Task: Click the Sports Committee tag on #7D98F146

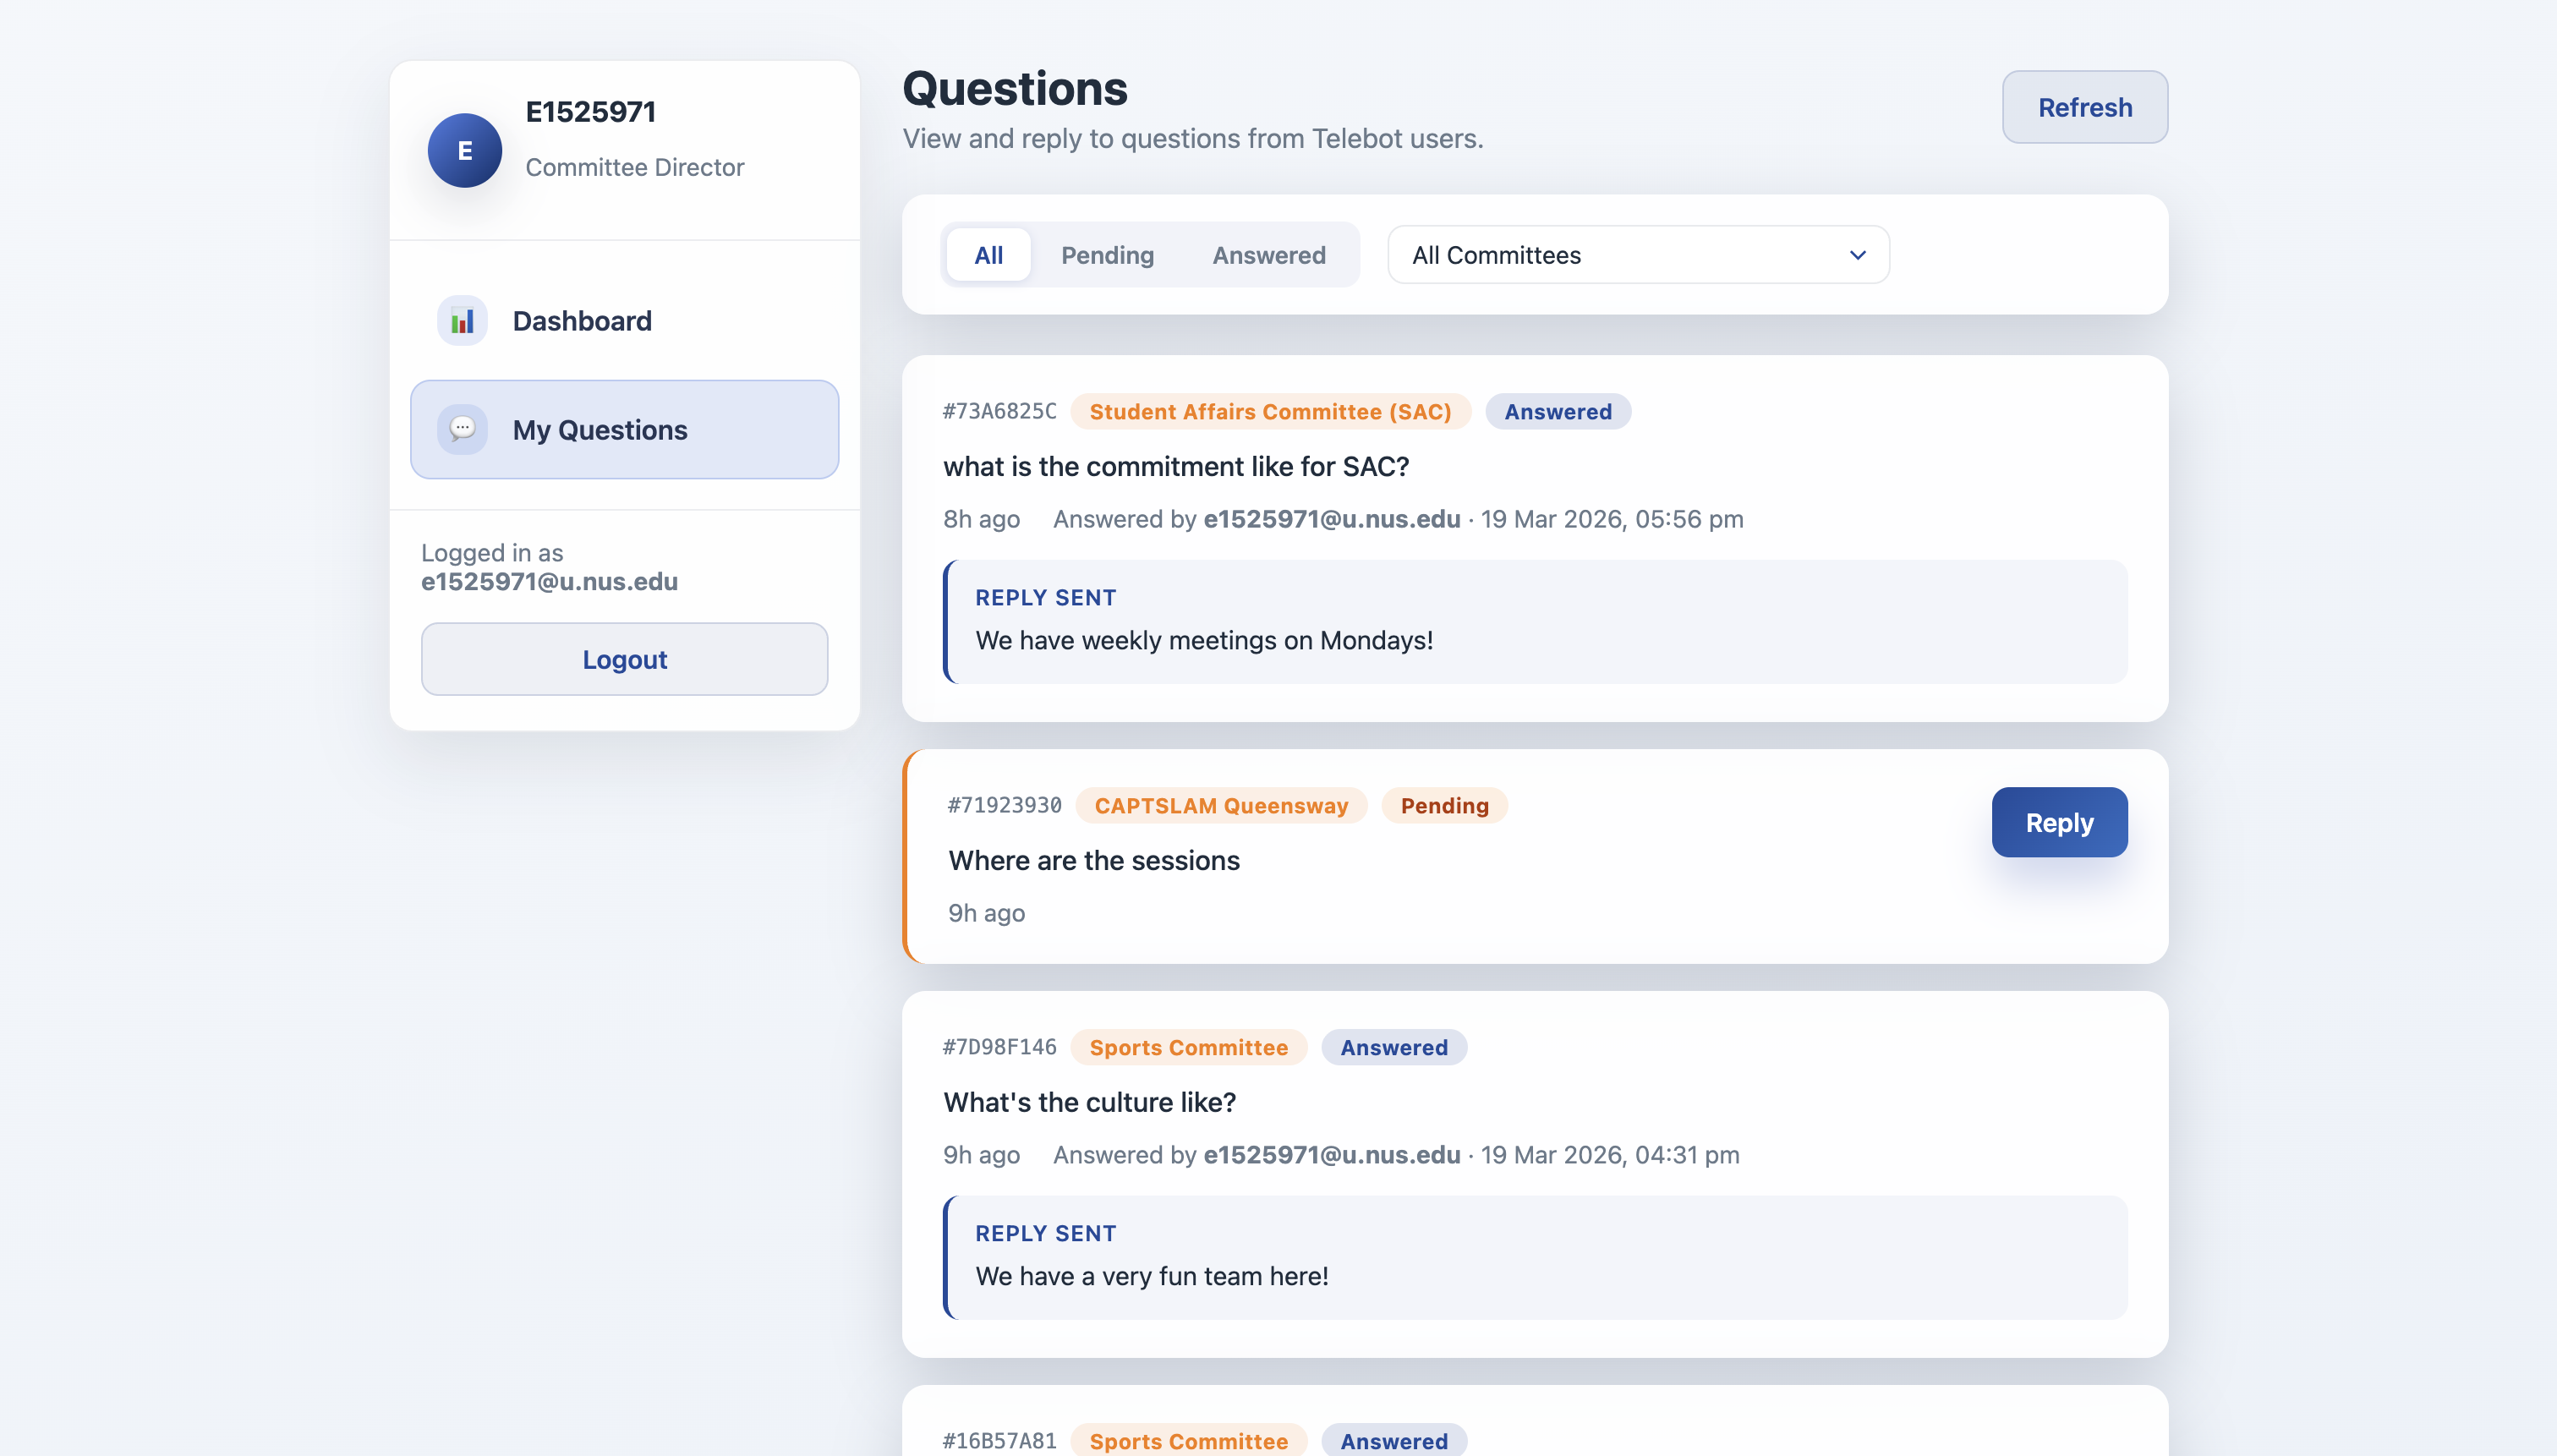Action: coord(1188,1047)
